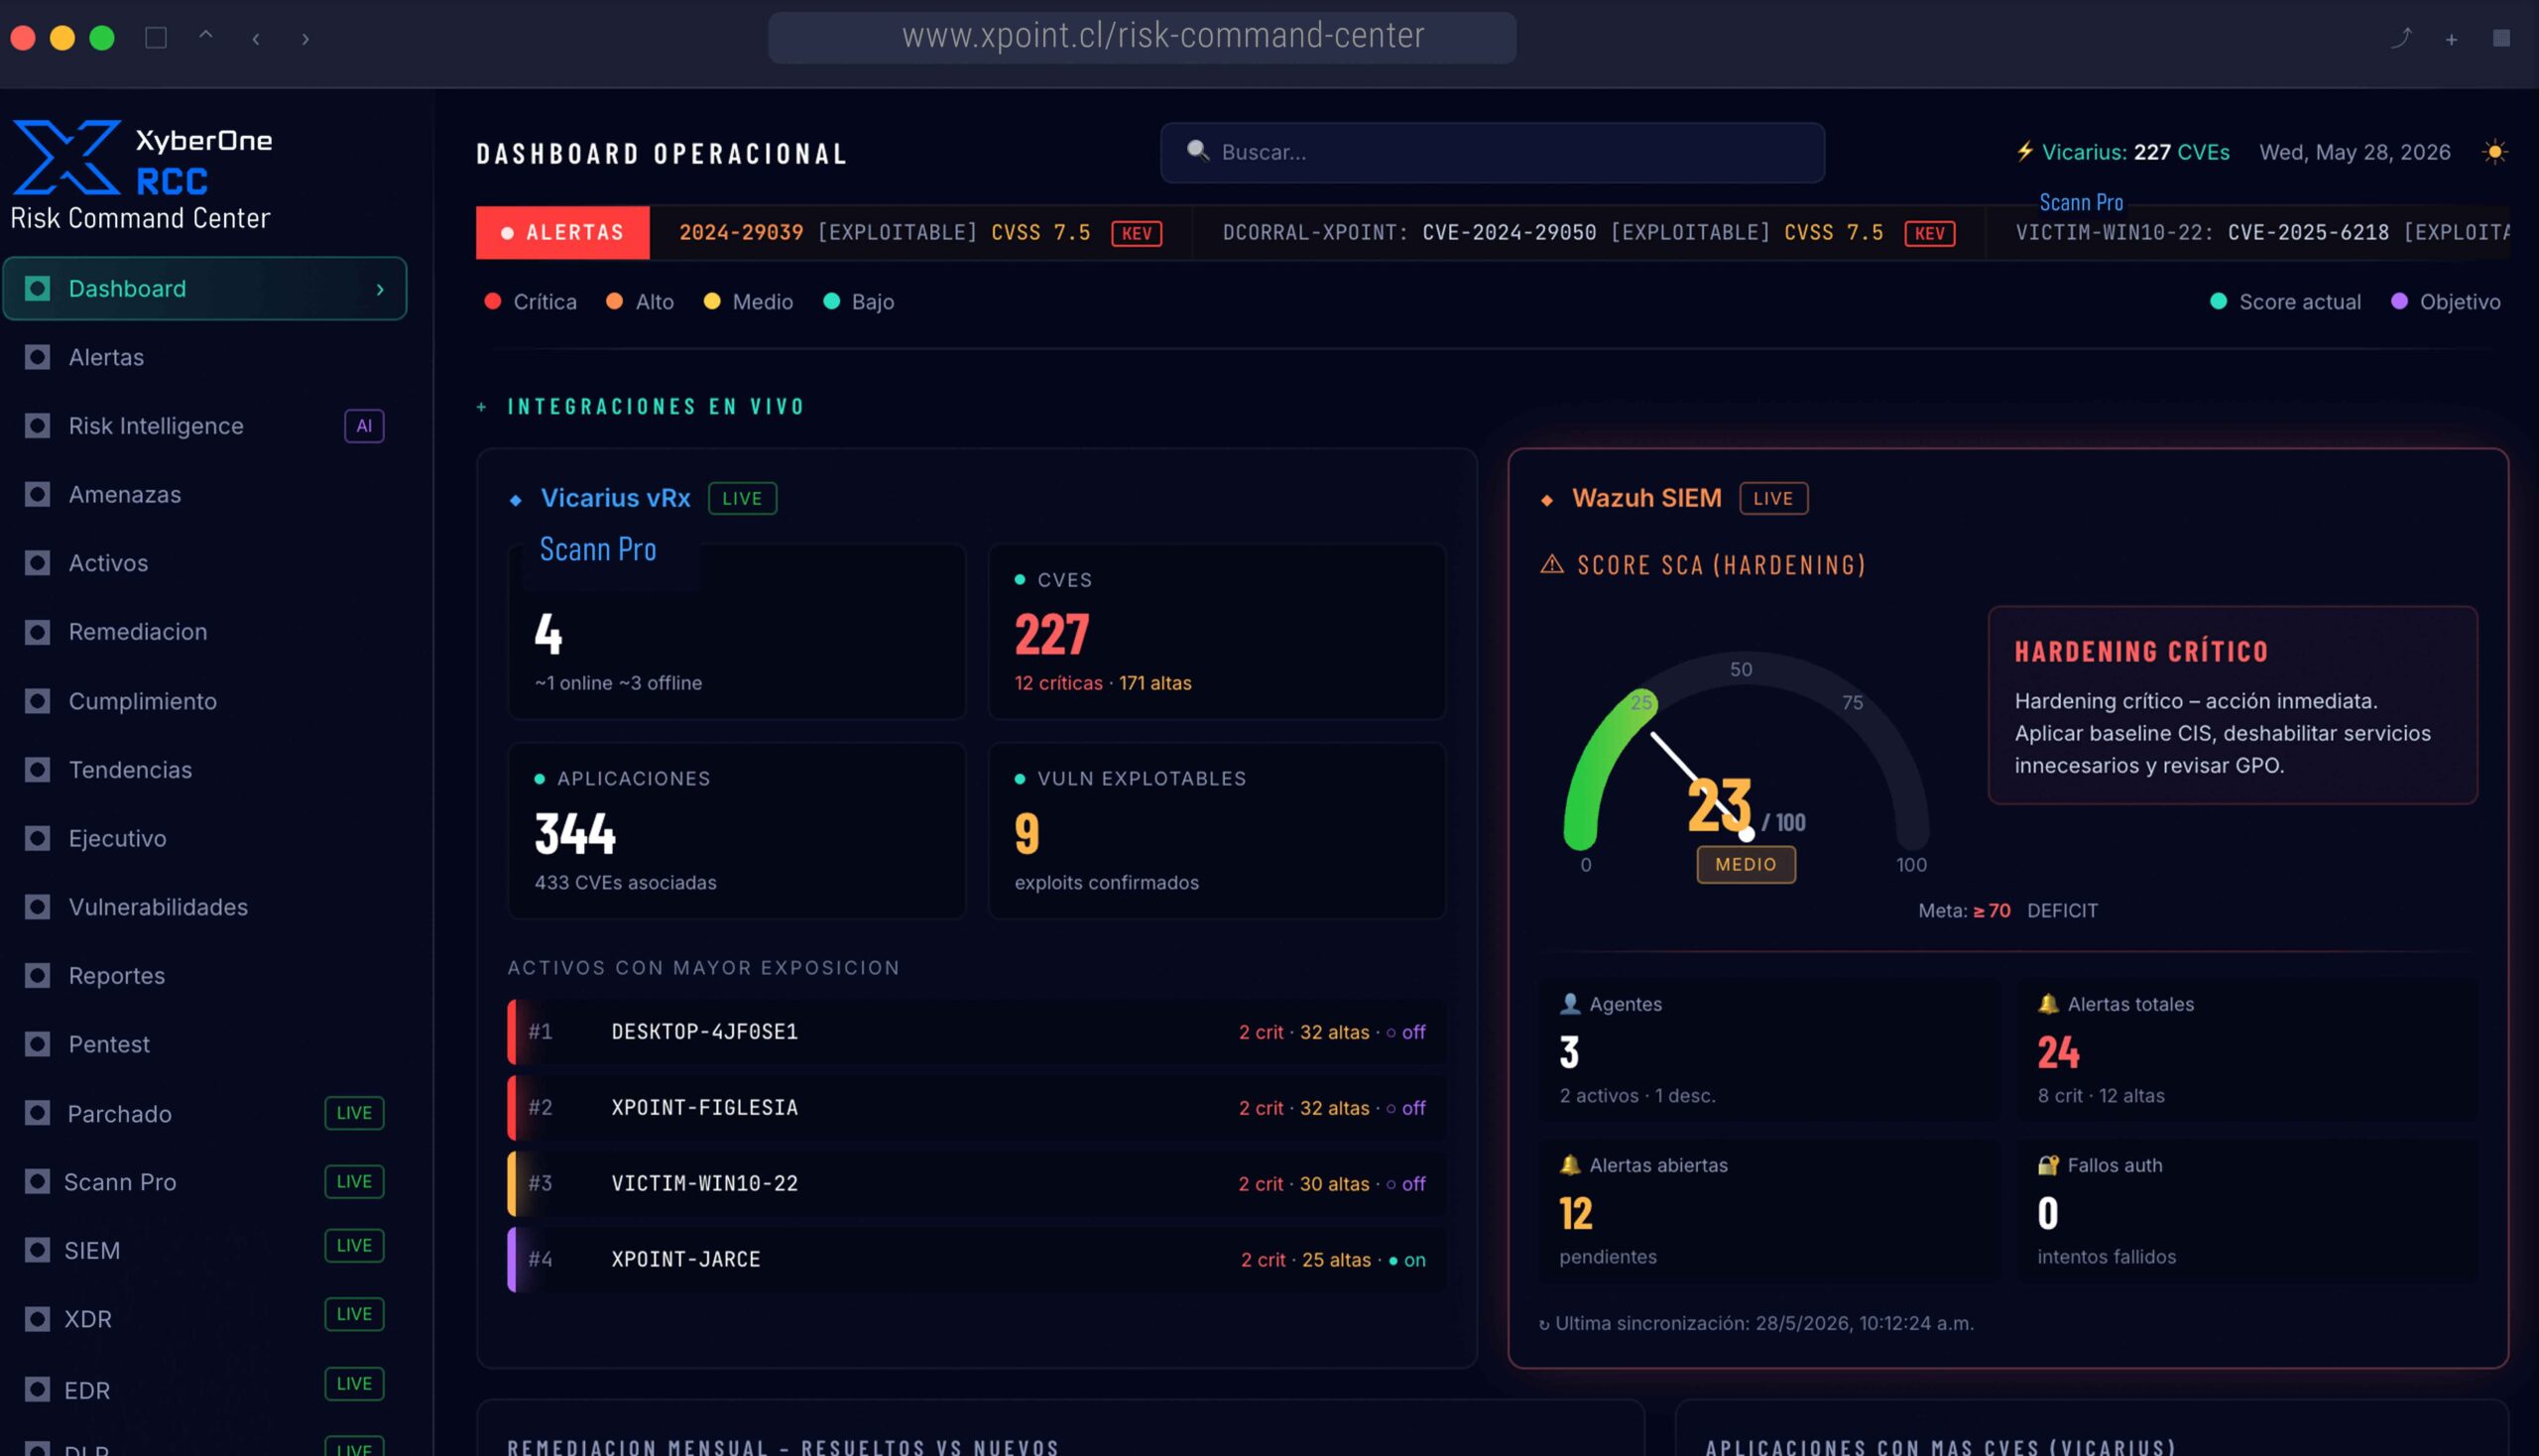Click the LIVE badge next to SIEM
The image size is (2539, 1456).
(354, 1245)
